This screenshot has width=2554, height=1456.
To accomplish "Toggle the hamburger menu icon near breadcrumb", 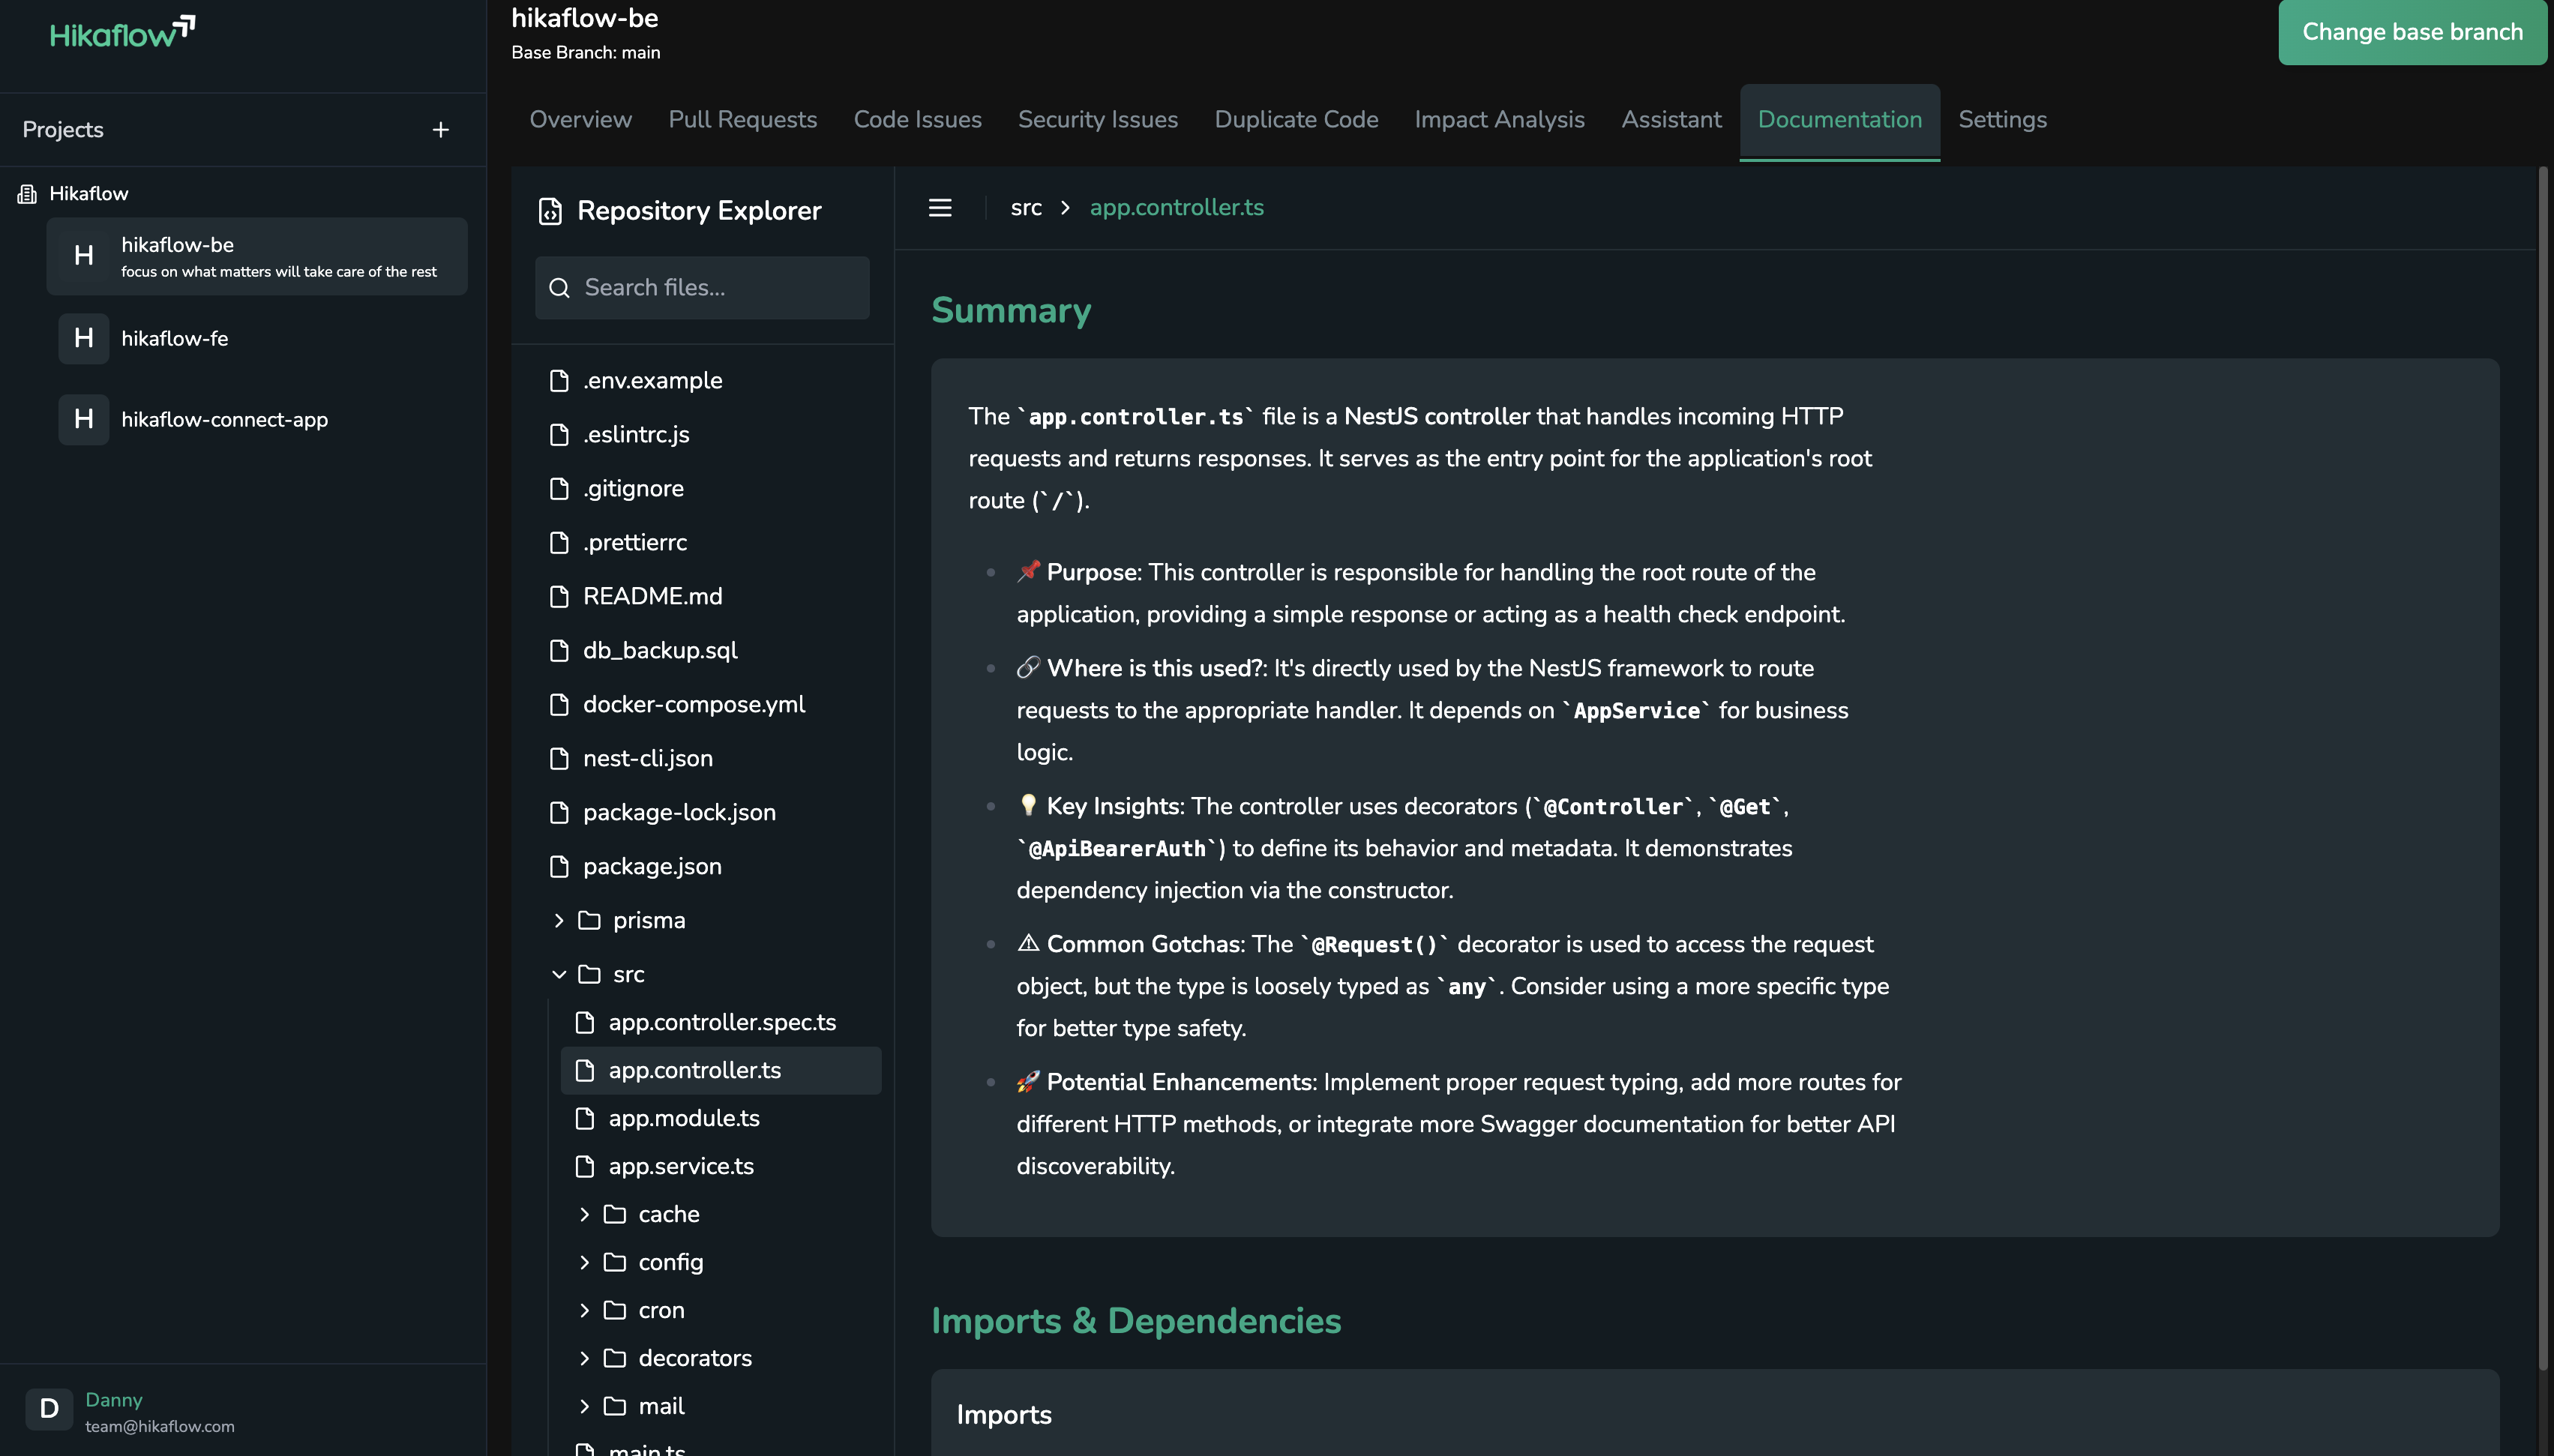I will tap(939, 208).
